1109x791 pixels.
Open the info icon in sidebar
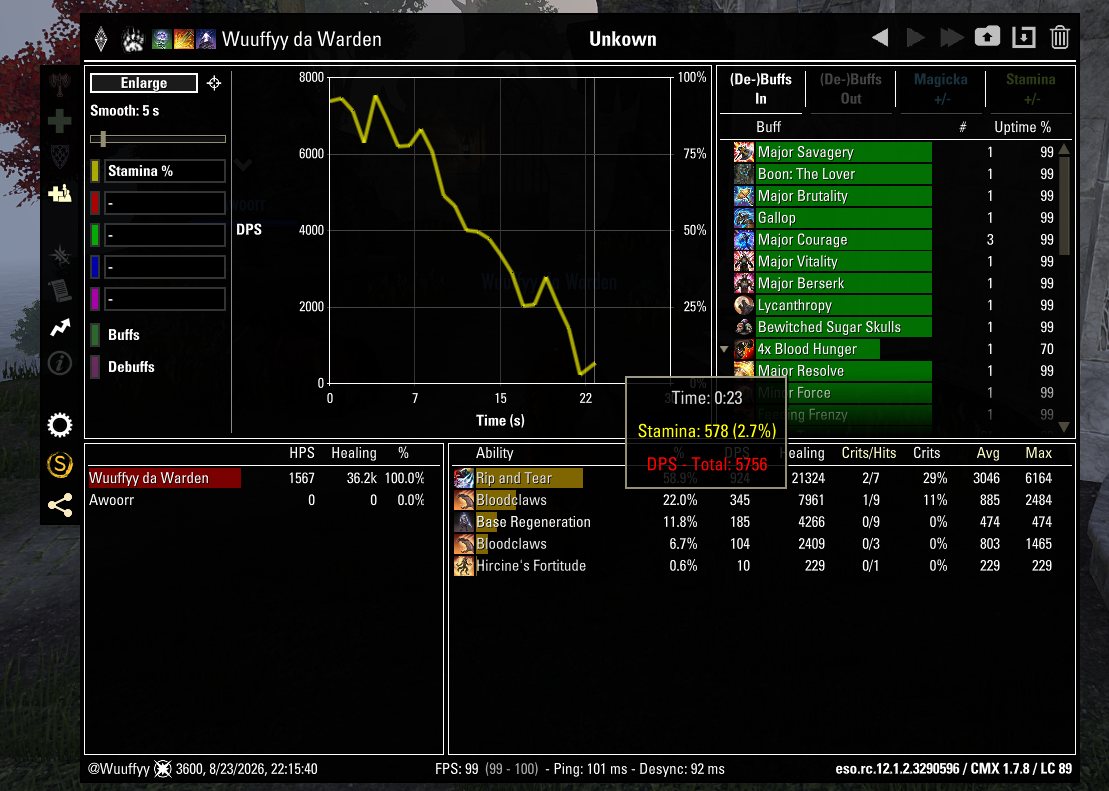click(59, 364)
